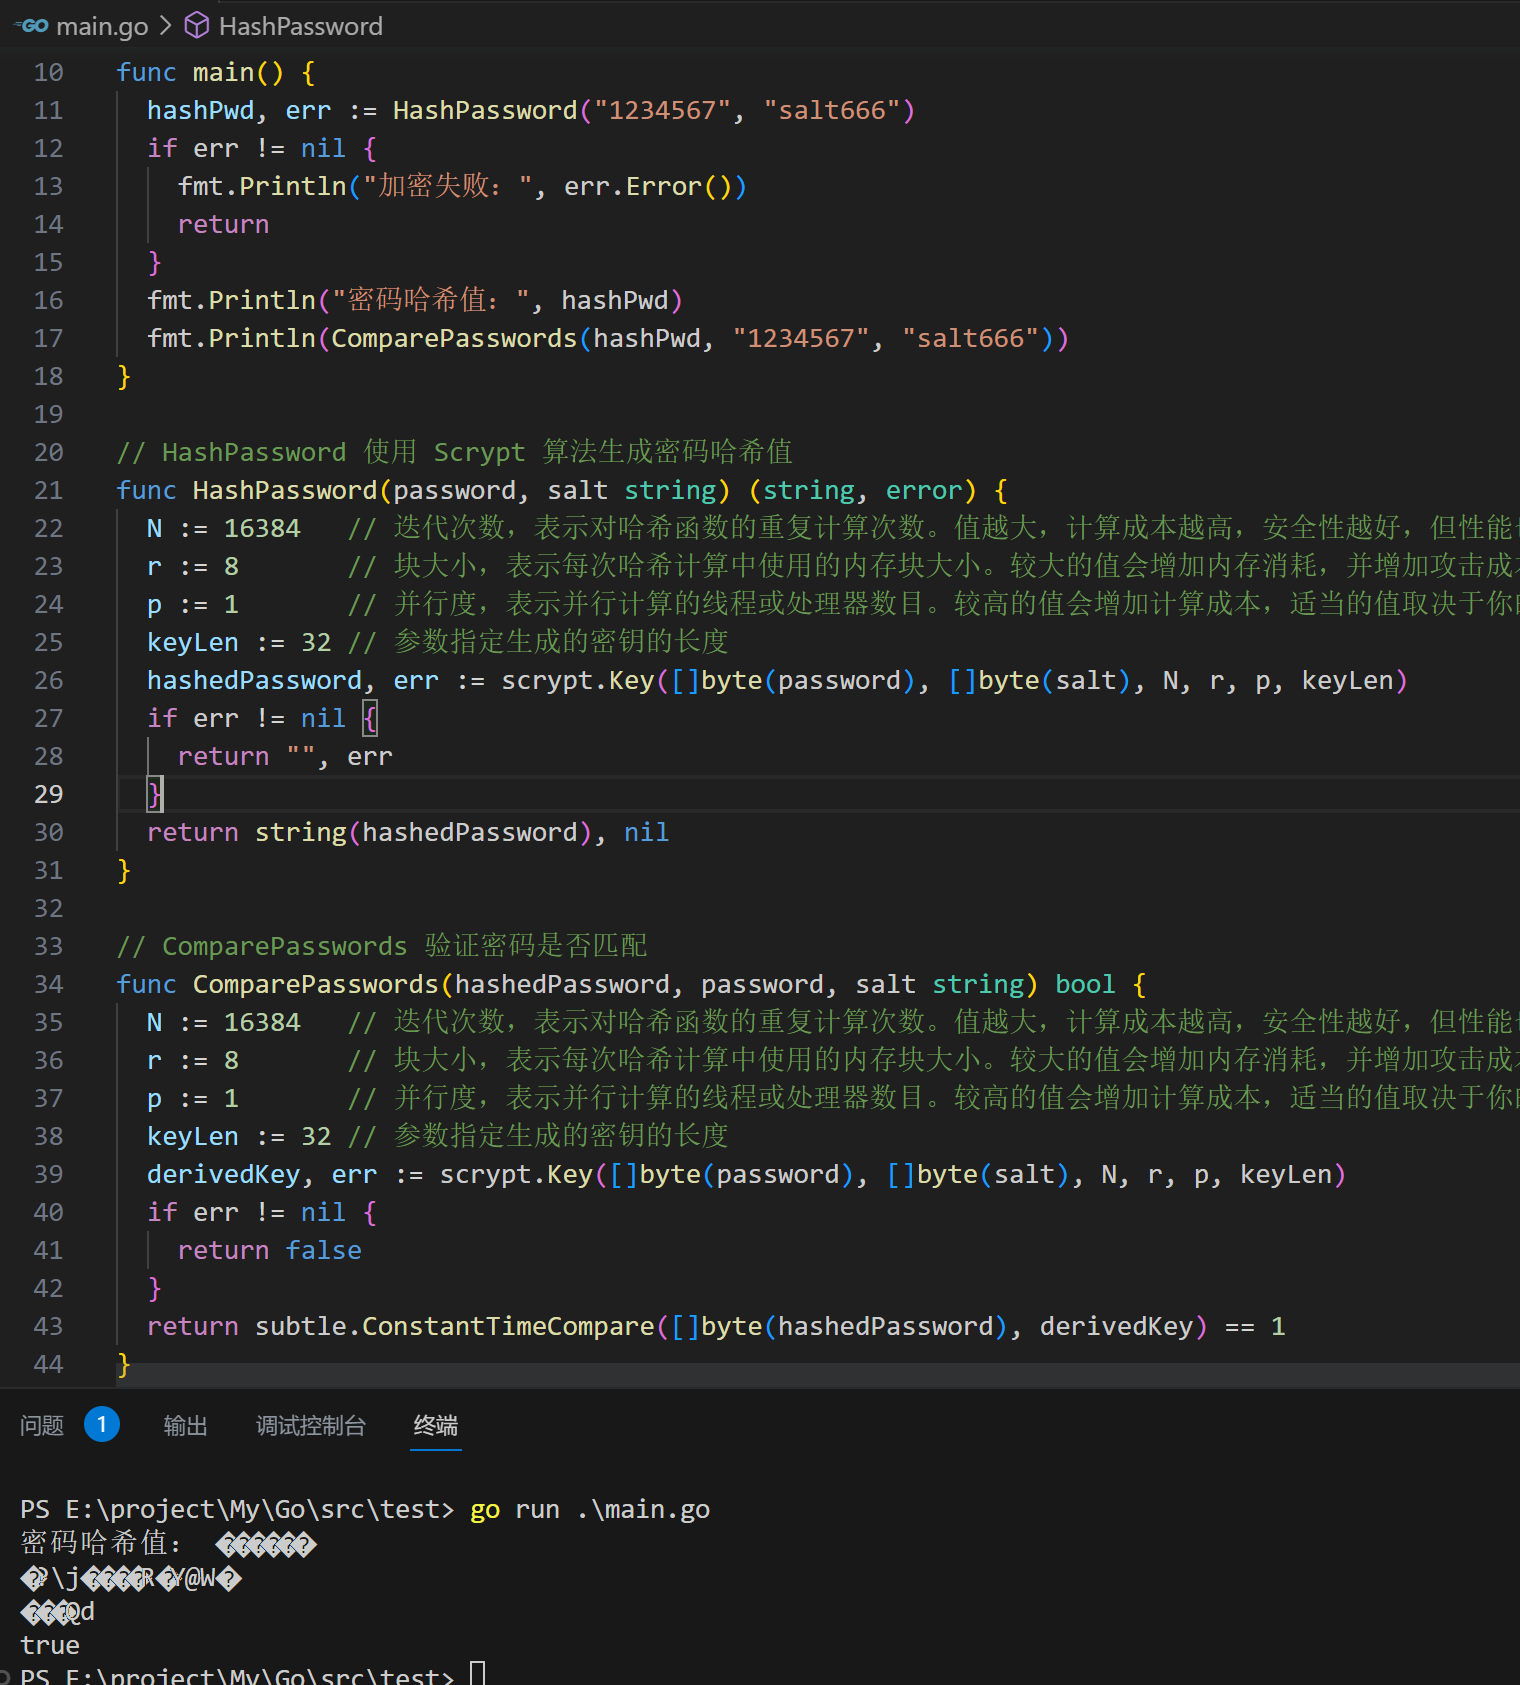Open HashPassword symbol in breadcrumb

[300, 26]
